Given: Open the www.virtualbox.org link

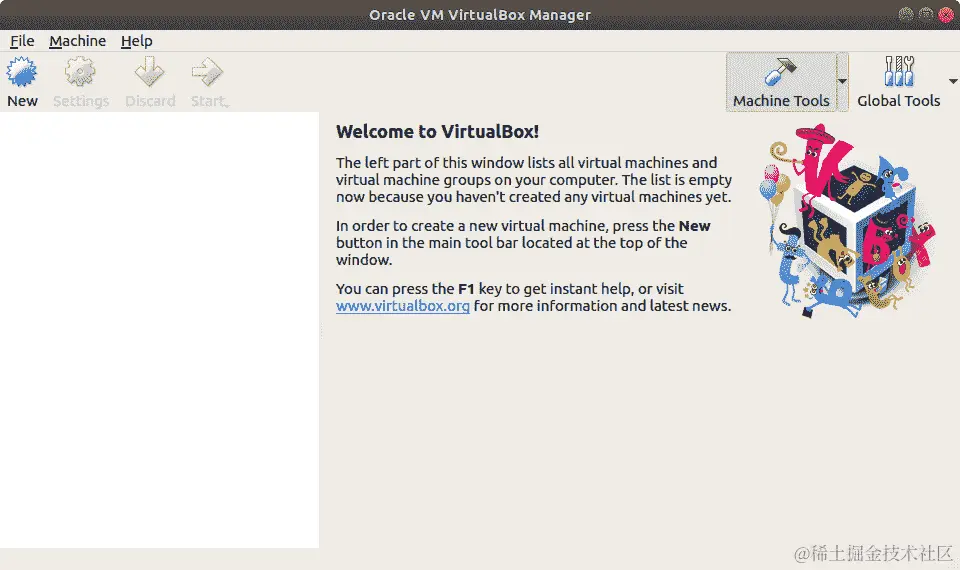Looking at the screenshot, I should coord(402,306).
